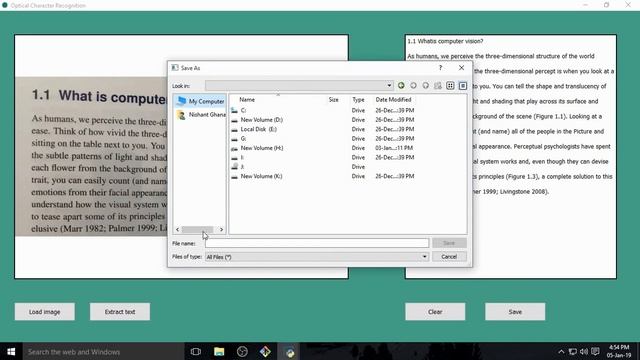Viewport: 640px width, 360px height.
Task: Click the Back arrow in Save As toolbar
Action: coord(401,85)
